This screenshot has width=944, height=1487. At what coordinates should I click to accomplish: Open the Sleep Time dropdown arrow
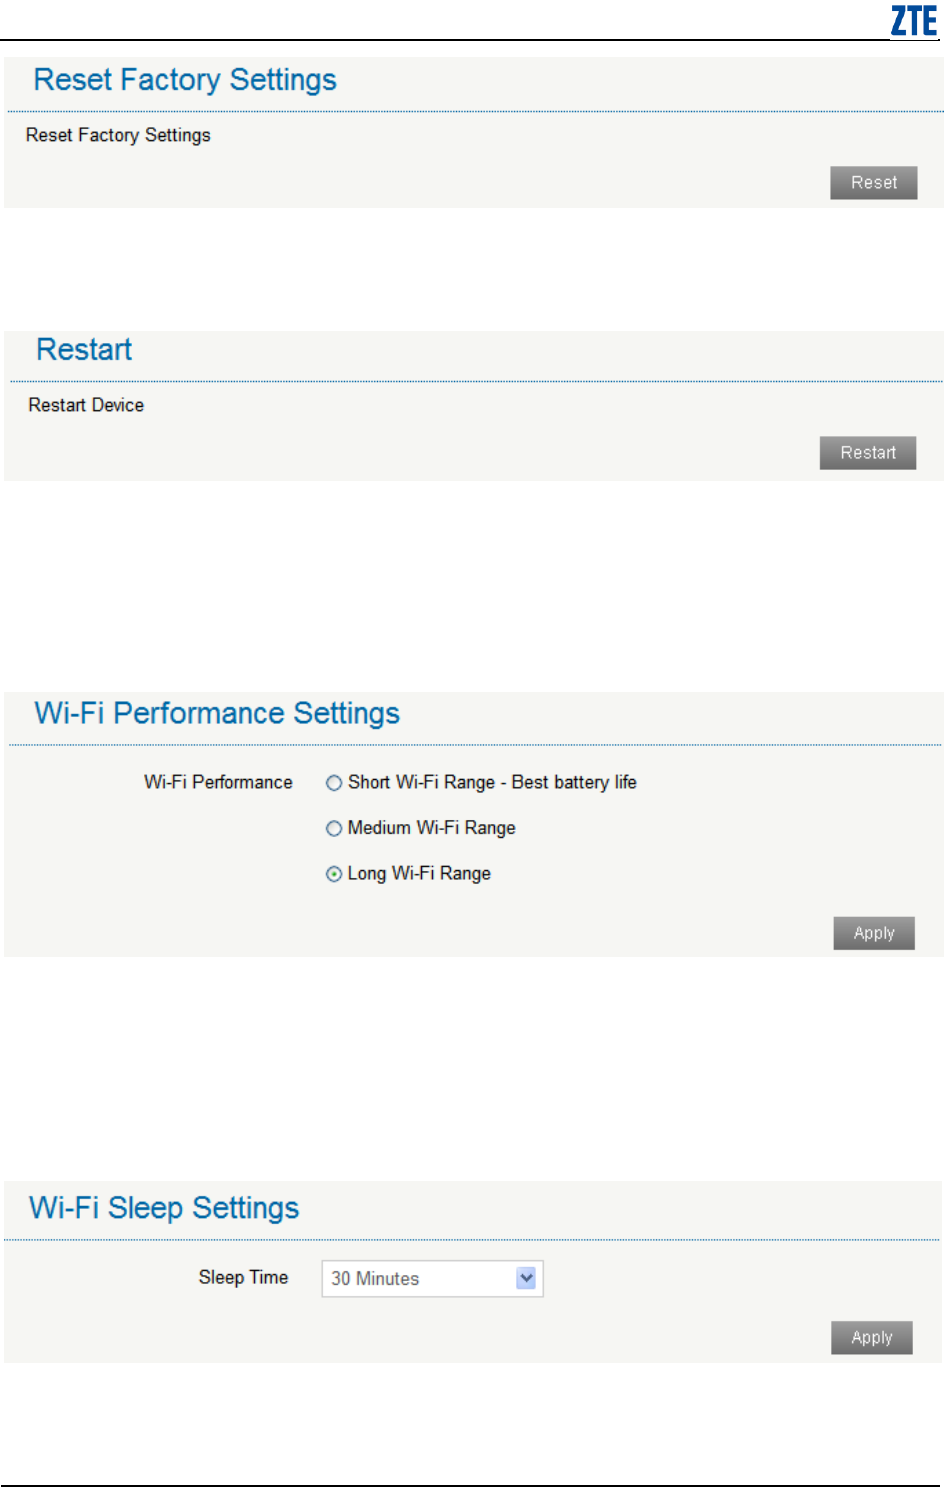(x=526, y=1278)
